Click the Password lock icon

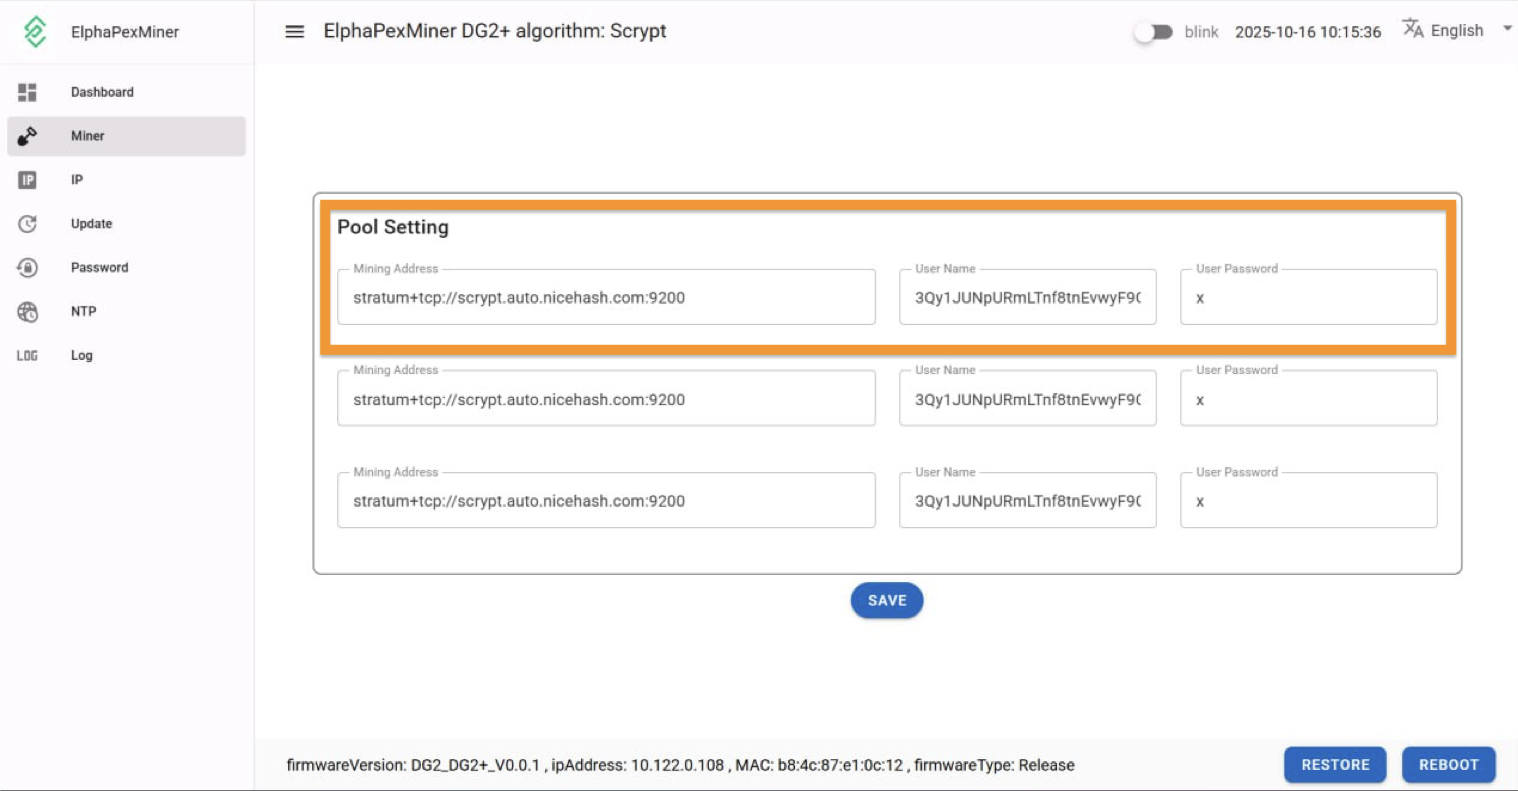(x=27, y=268)
